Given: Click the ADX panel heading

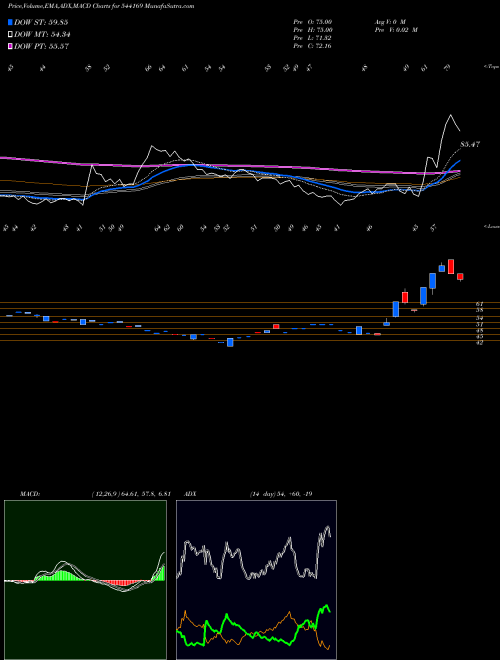Looking at the screenshot, I should pos(190,494).
